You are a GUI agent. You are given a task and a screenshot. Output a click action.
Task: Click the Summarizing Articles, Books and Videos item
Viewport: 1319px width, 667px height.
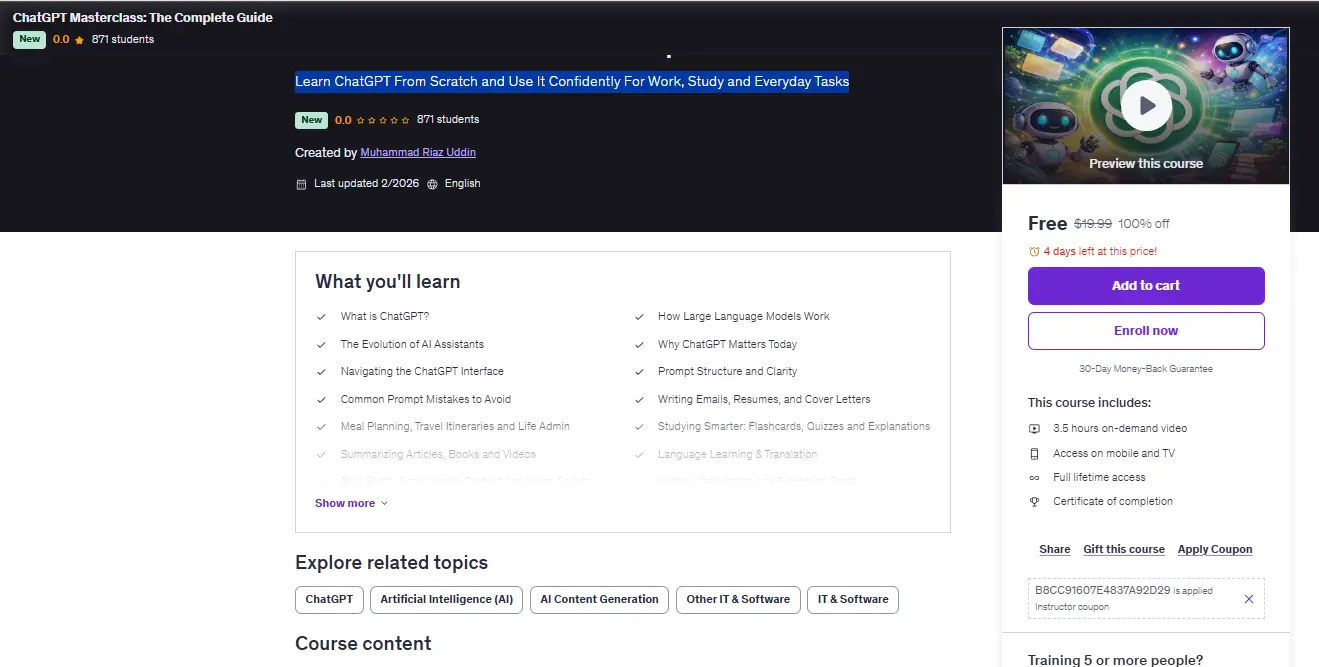click(438, 454)
